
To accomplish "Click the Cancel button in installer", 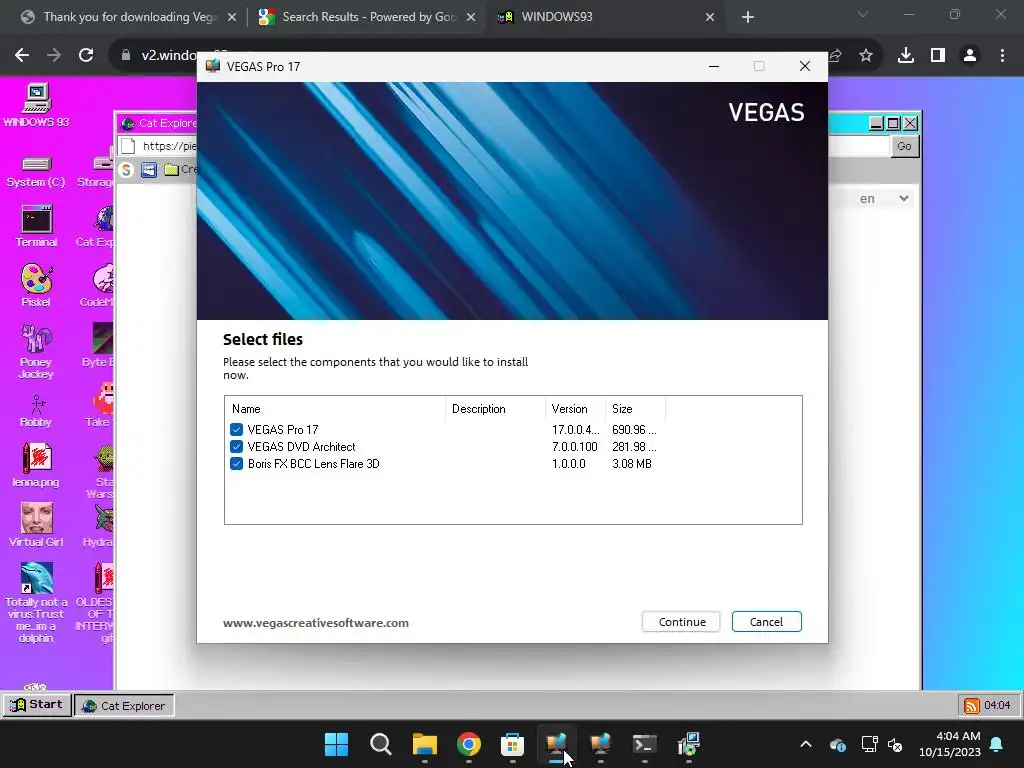I will click(x=766, y=622).
